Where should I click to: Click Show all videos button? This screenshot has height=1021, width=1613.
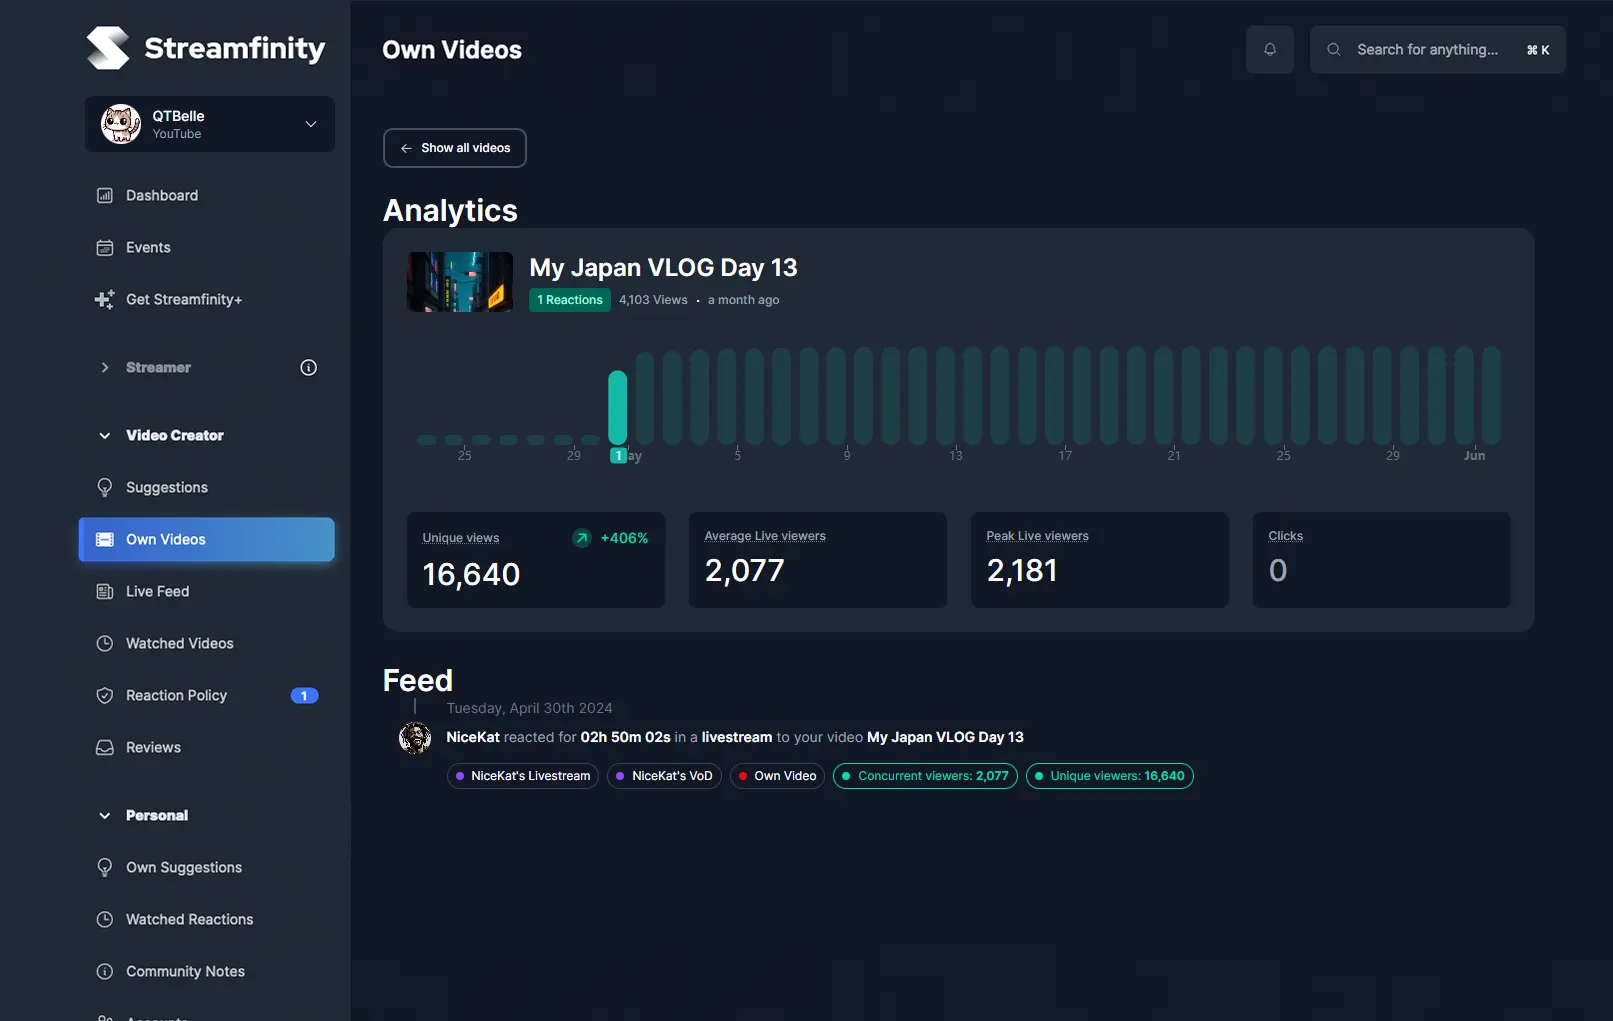(454, 148)
